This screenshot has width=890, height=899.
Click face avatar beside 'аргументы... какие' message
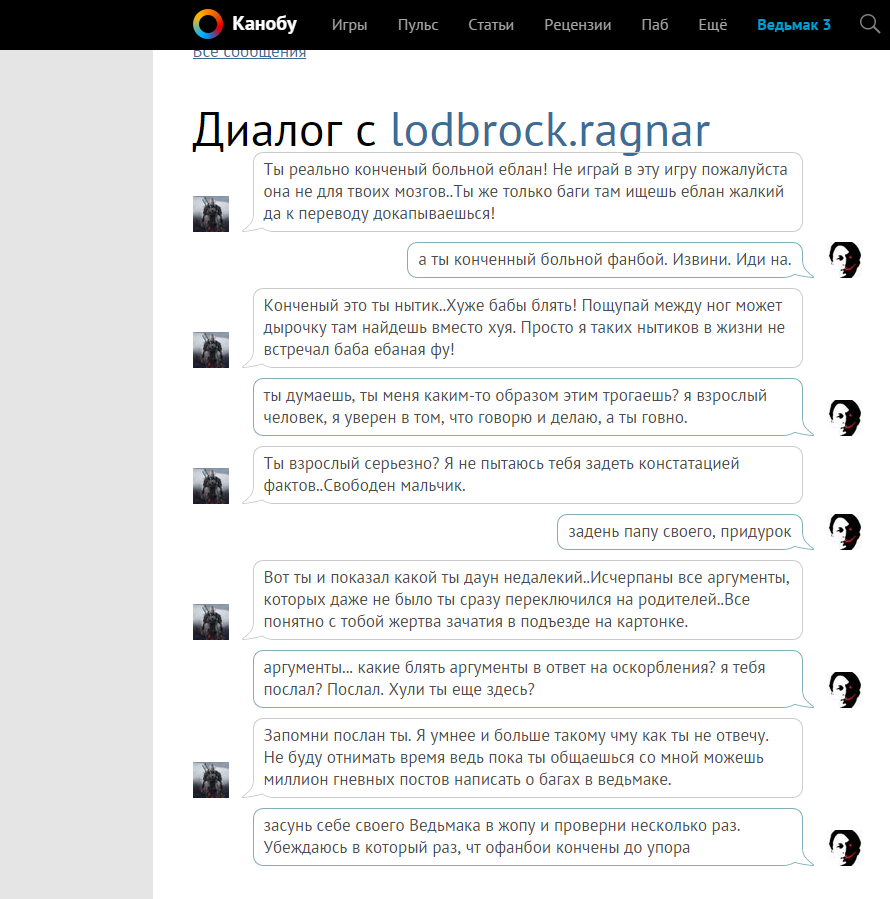coord(845,689)
